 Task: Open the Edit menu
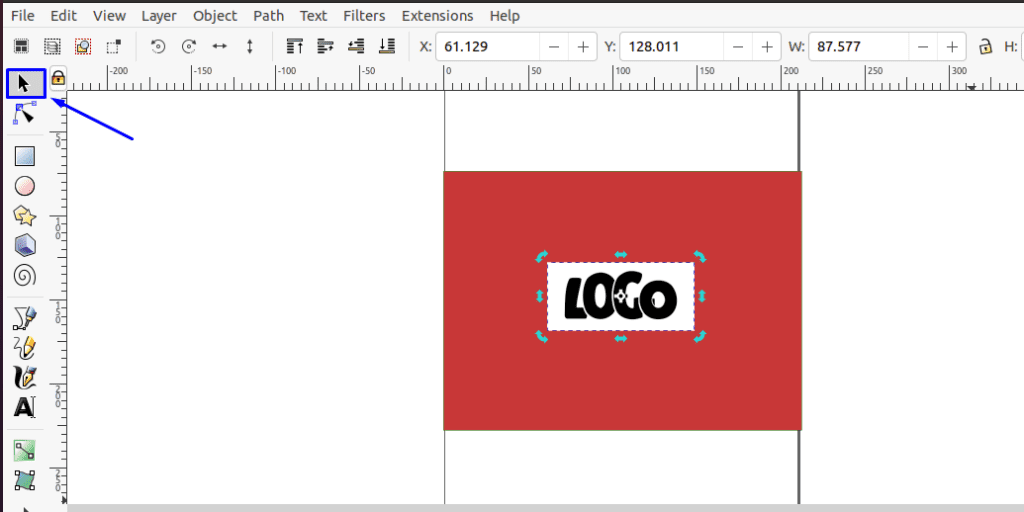(x=63, y=16)
